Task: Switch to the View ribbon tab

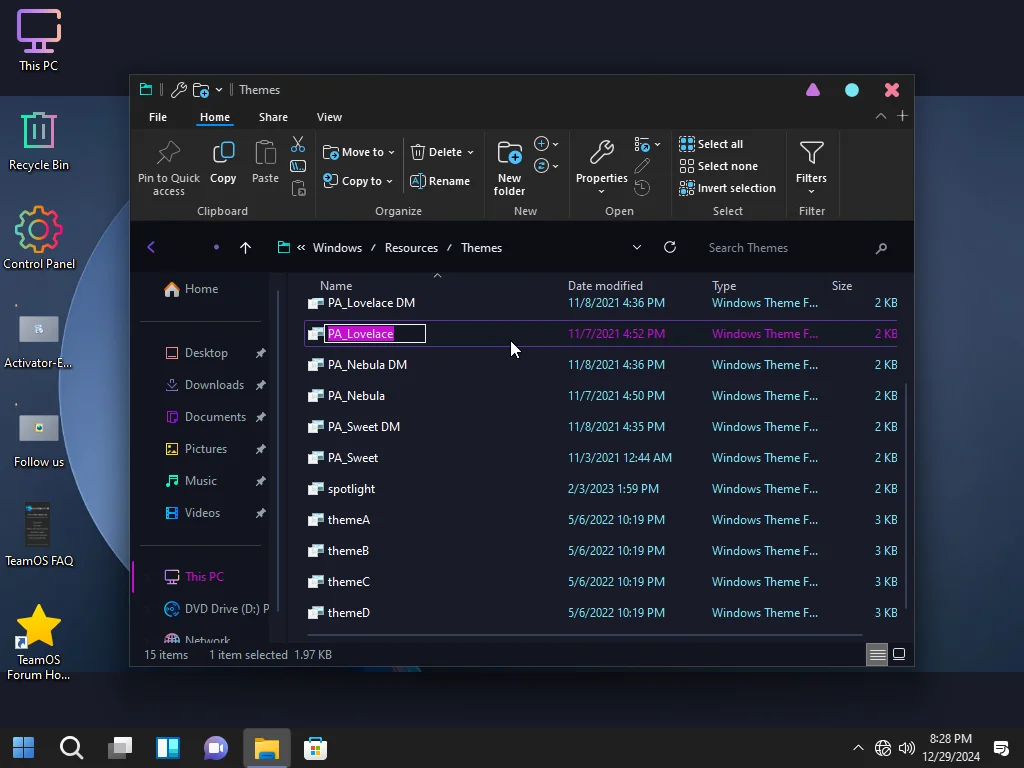Action: 329,117
